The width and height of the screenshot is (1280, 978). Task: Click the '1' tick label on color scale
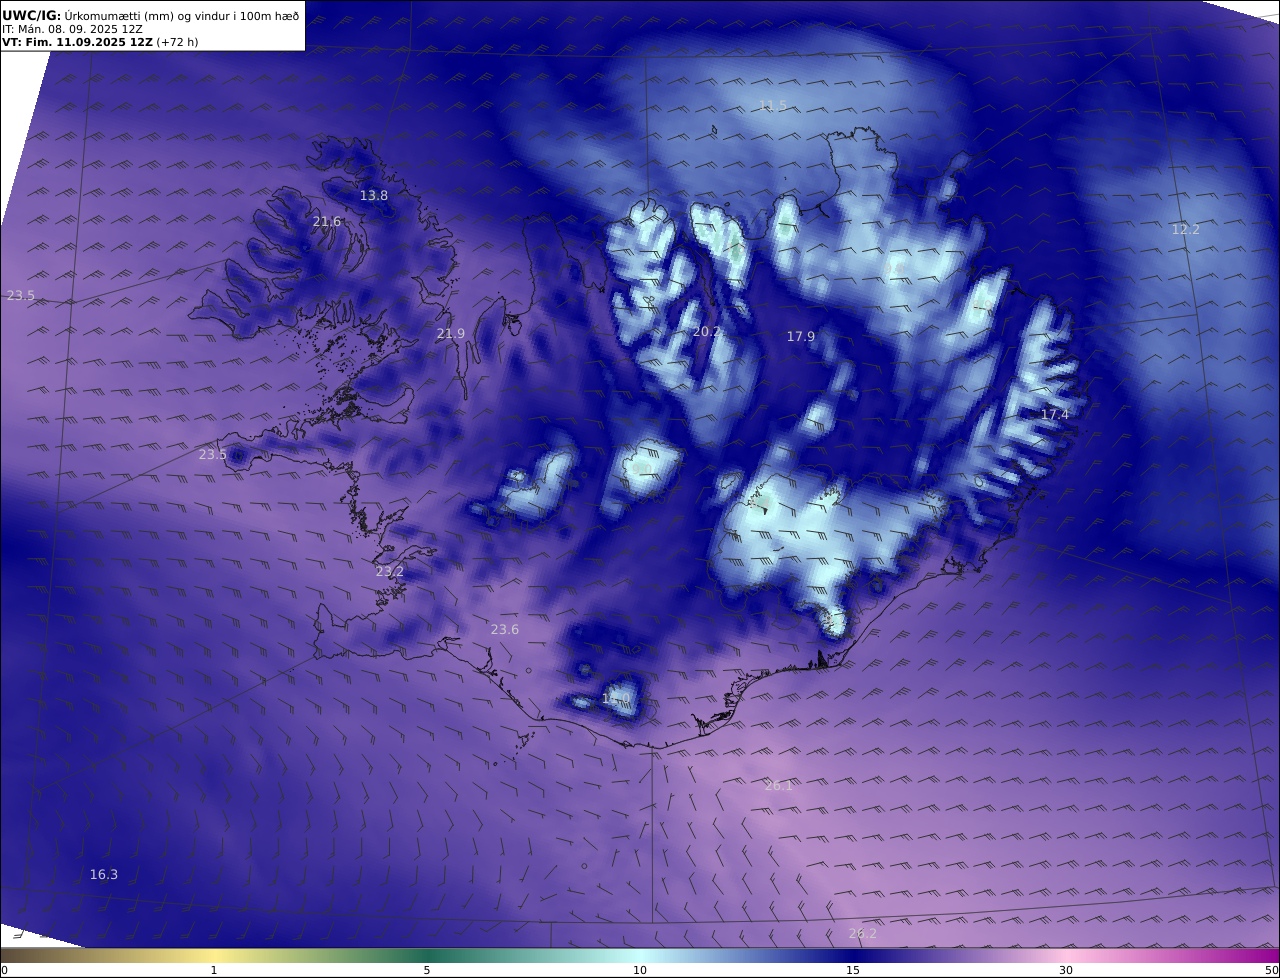214,970
